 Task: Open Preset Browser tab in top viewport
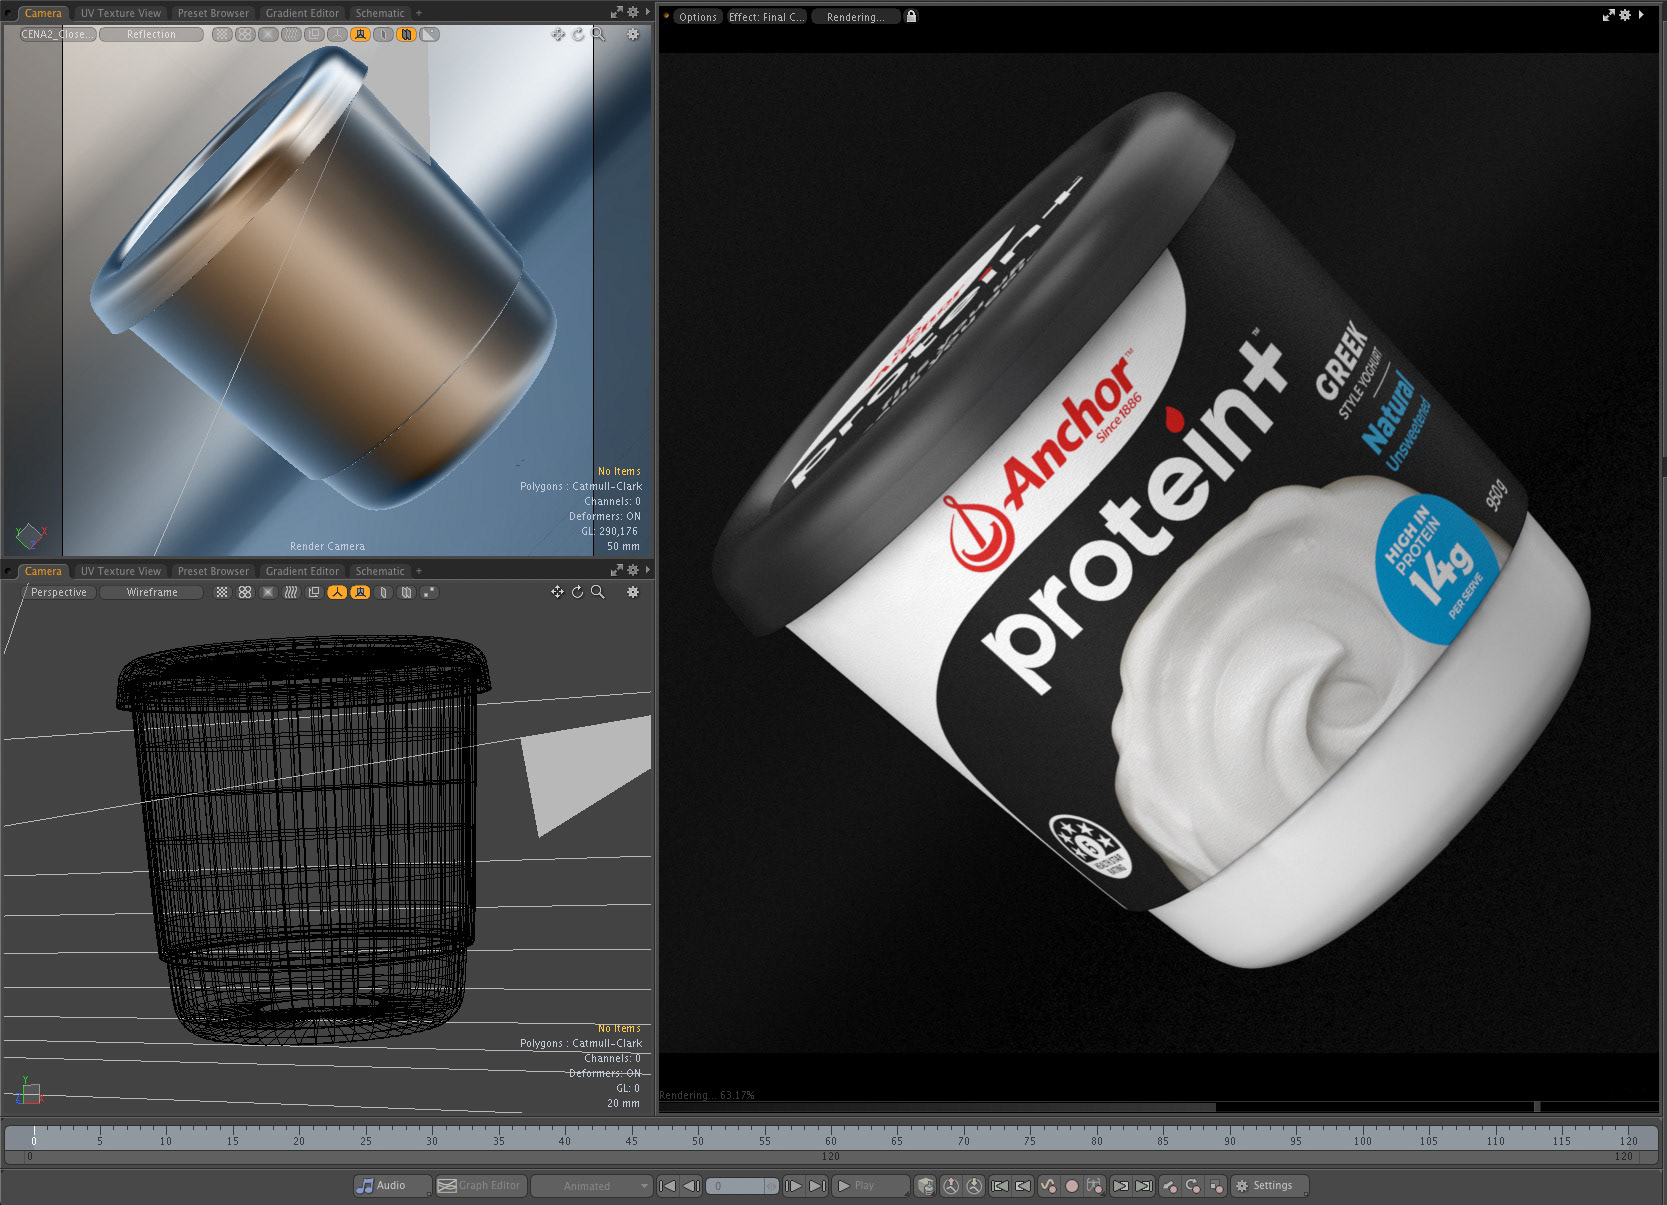click(x=213, y=13)
